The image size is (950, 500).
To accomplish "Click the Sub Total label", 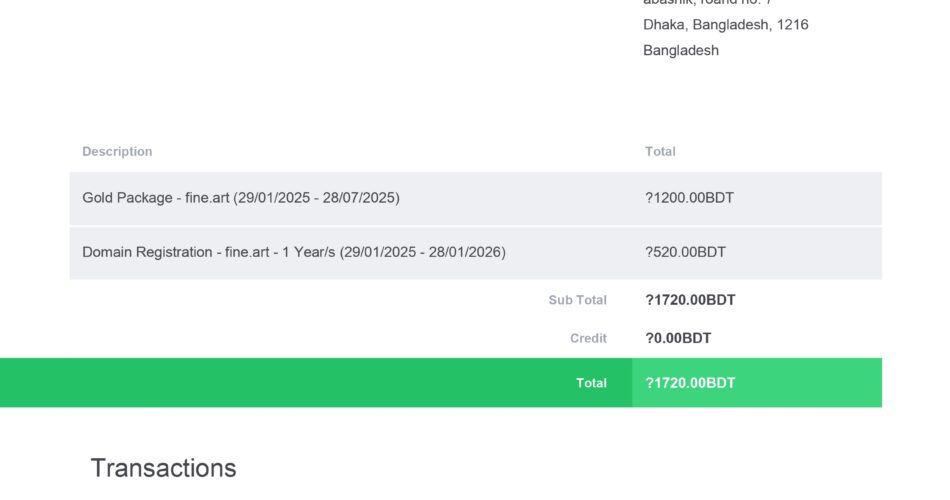I will tap(577, 300).
